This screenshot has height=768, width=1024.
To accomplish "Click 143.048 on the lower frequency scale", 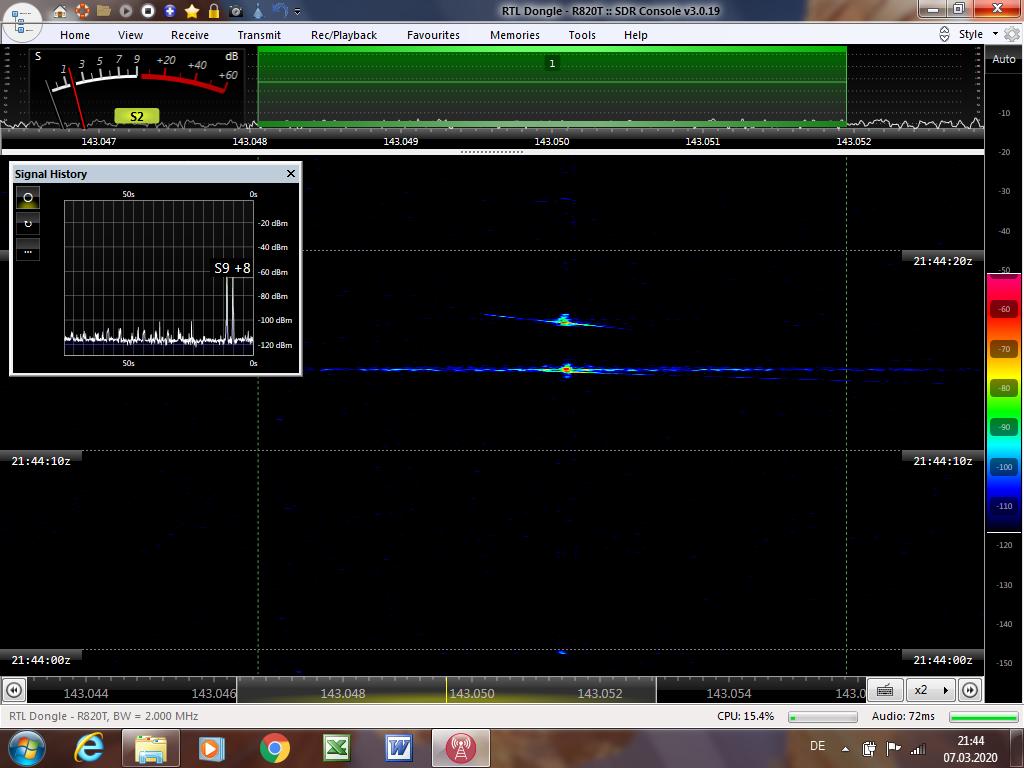I will [x=343, y=694].
